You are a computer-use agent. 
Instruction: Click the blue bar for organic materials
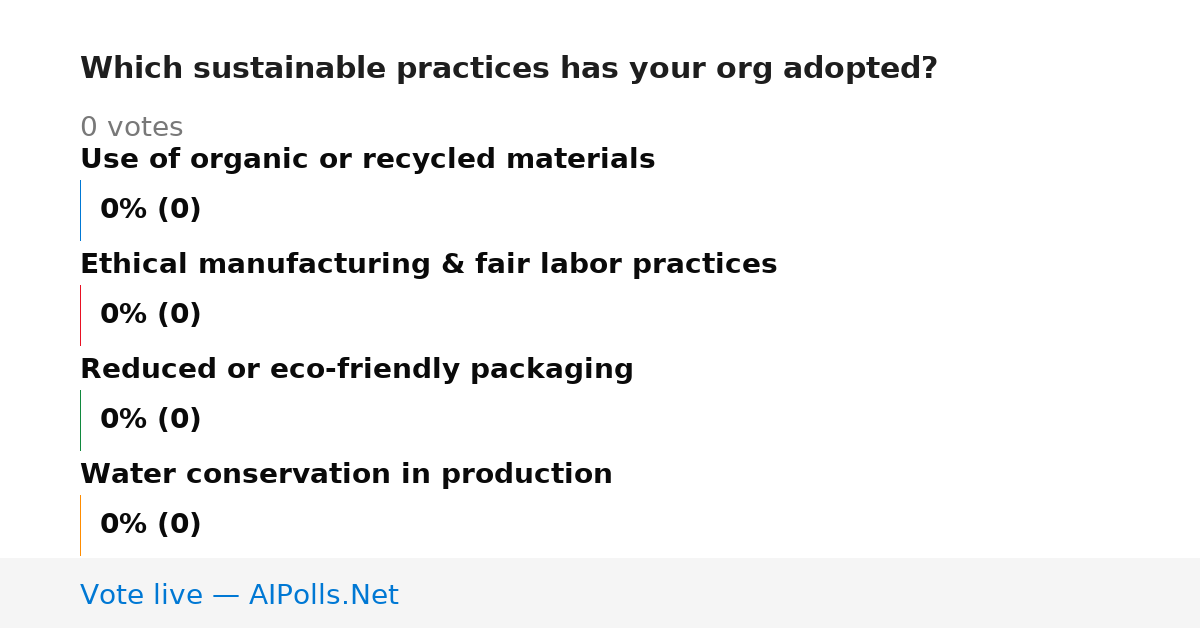[80, 210]
